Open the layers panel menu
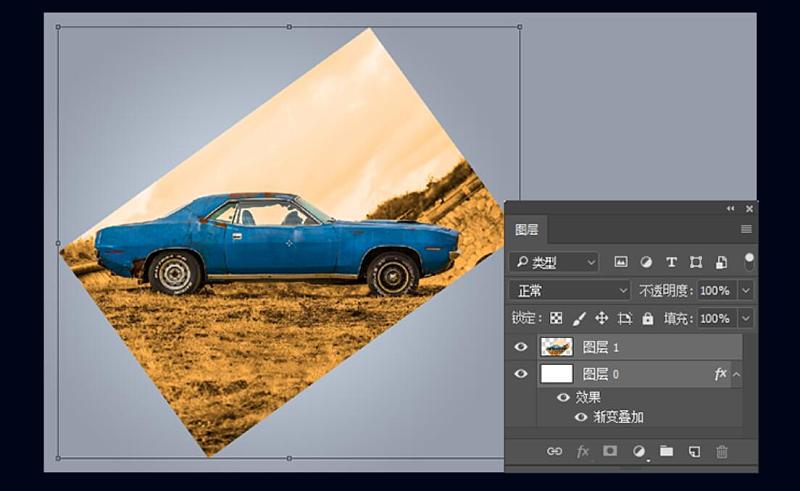 (746, 229)
